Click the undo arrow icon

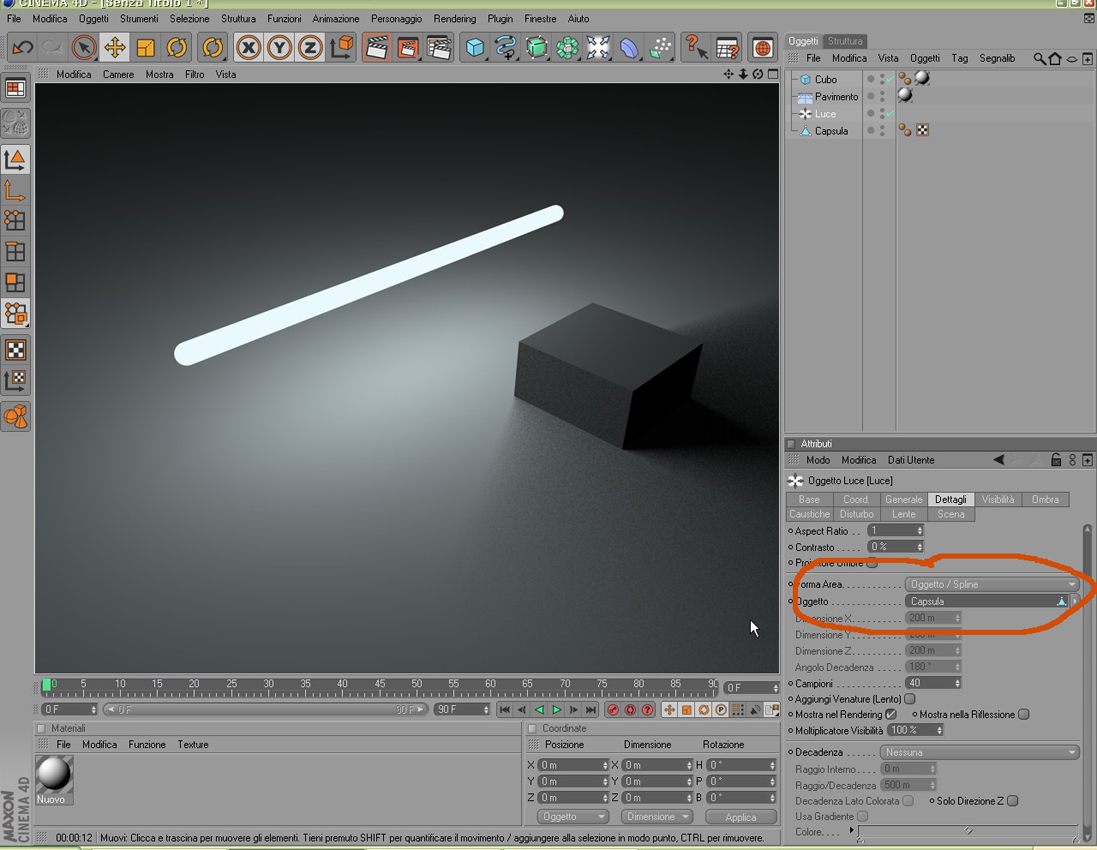click(x=22, y=48)
